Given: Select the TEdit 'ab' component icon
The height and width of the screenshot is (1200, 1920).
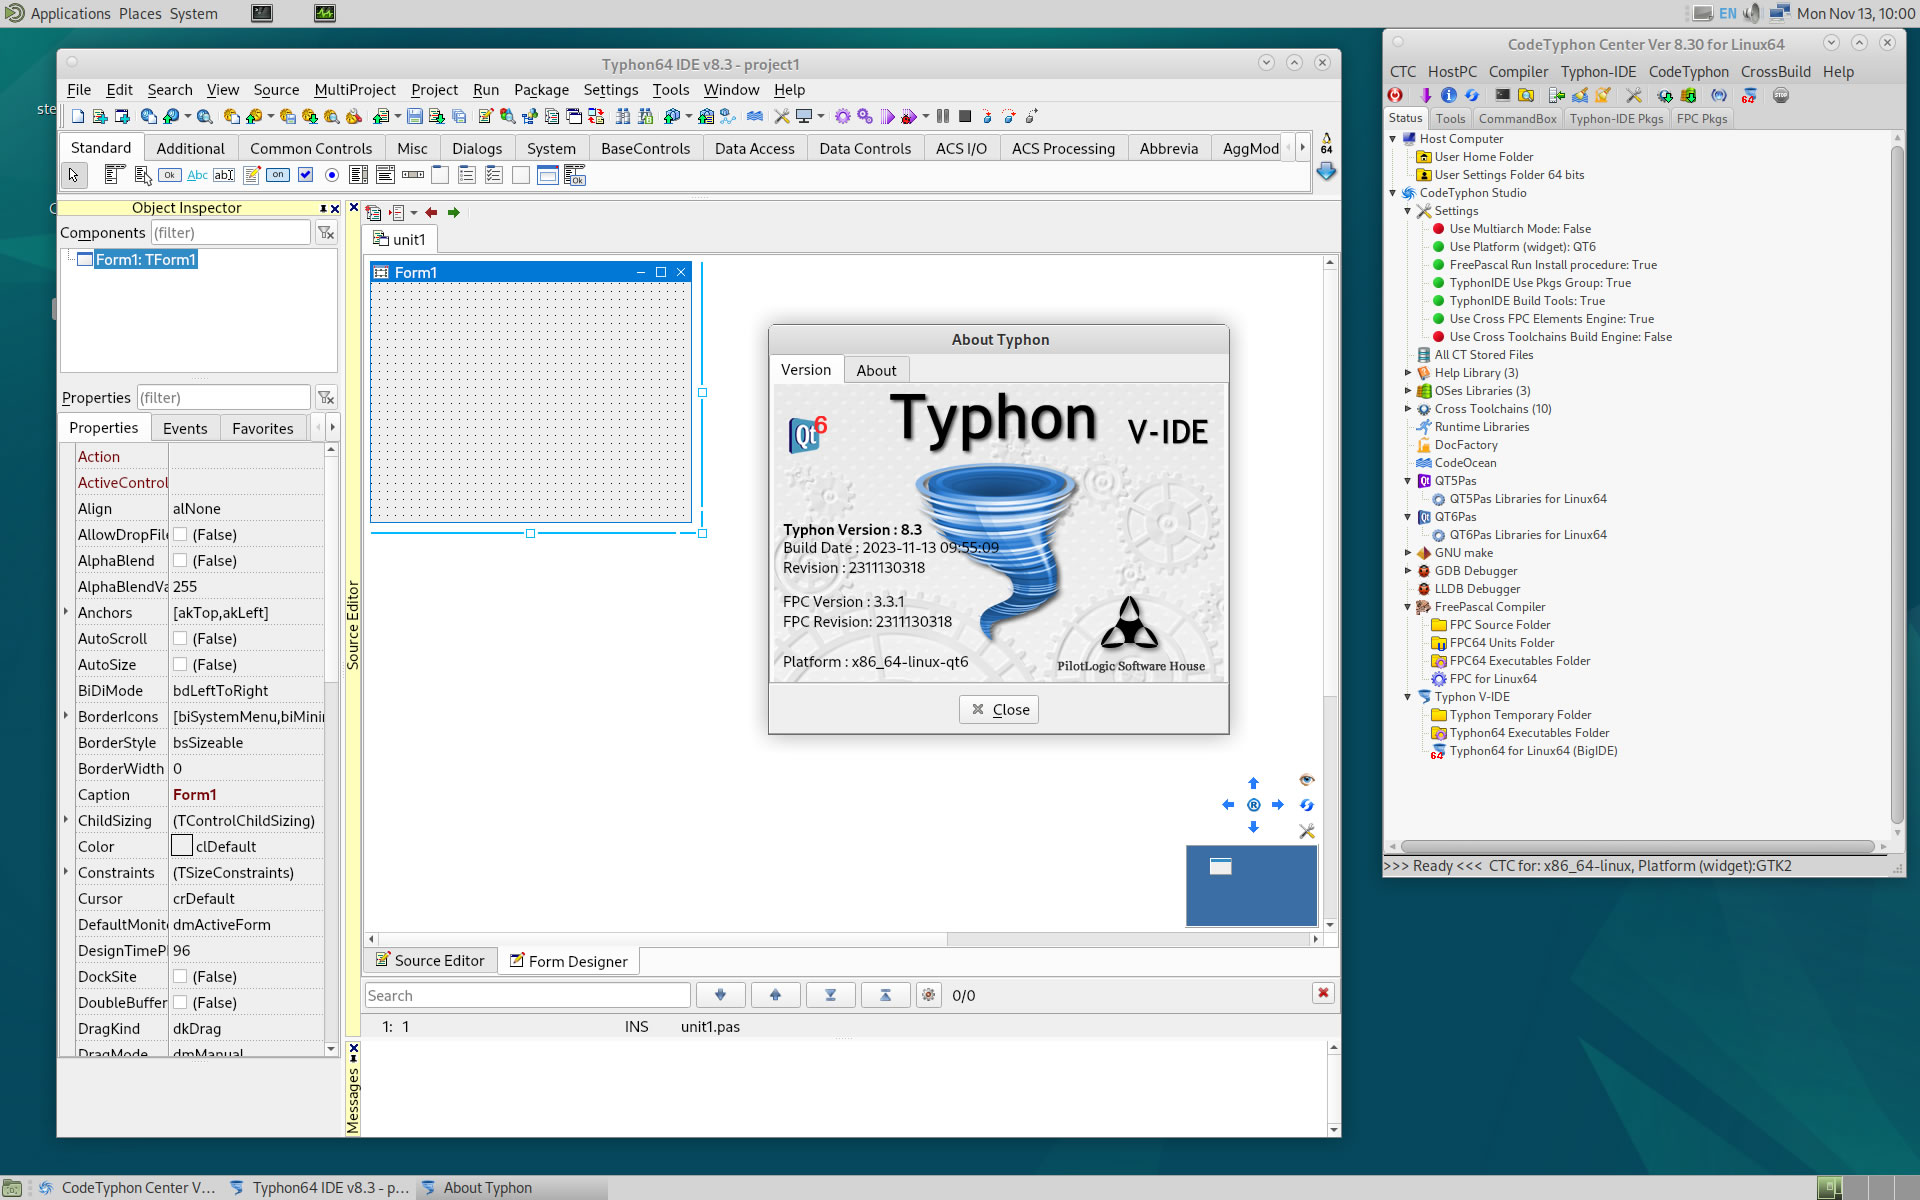Looking at the screenshot, I should 224,175.
